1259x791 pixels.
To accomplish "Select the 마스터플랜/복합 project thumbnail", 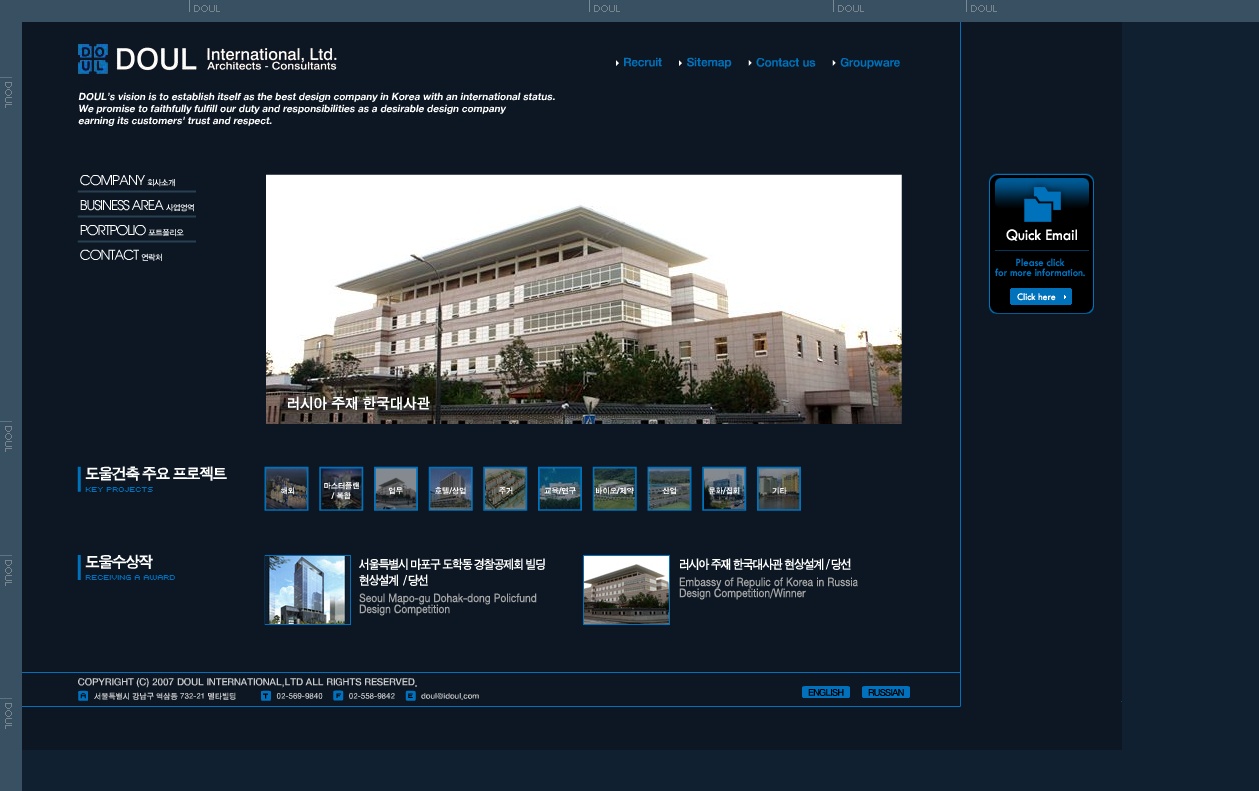I will pos(341,489).
